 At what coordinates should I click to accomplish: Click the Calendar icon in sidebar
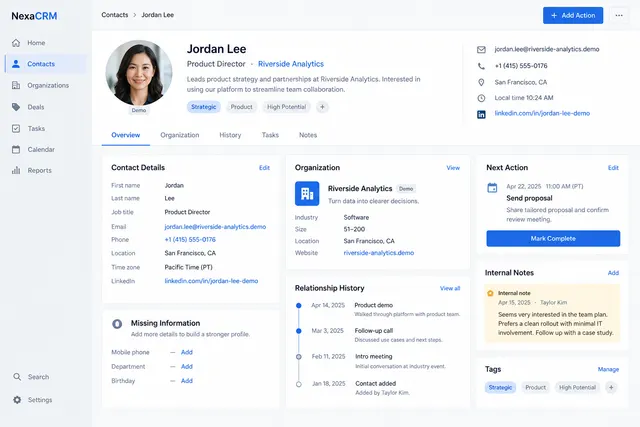[x=16, y=149]
